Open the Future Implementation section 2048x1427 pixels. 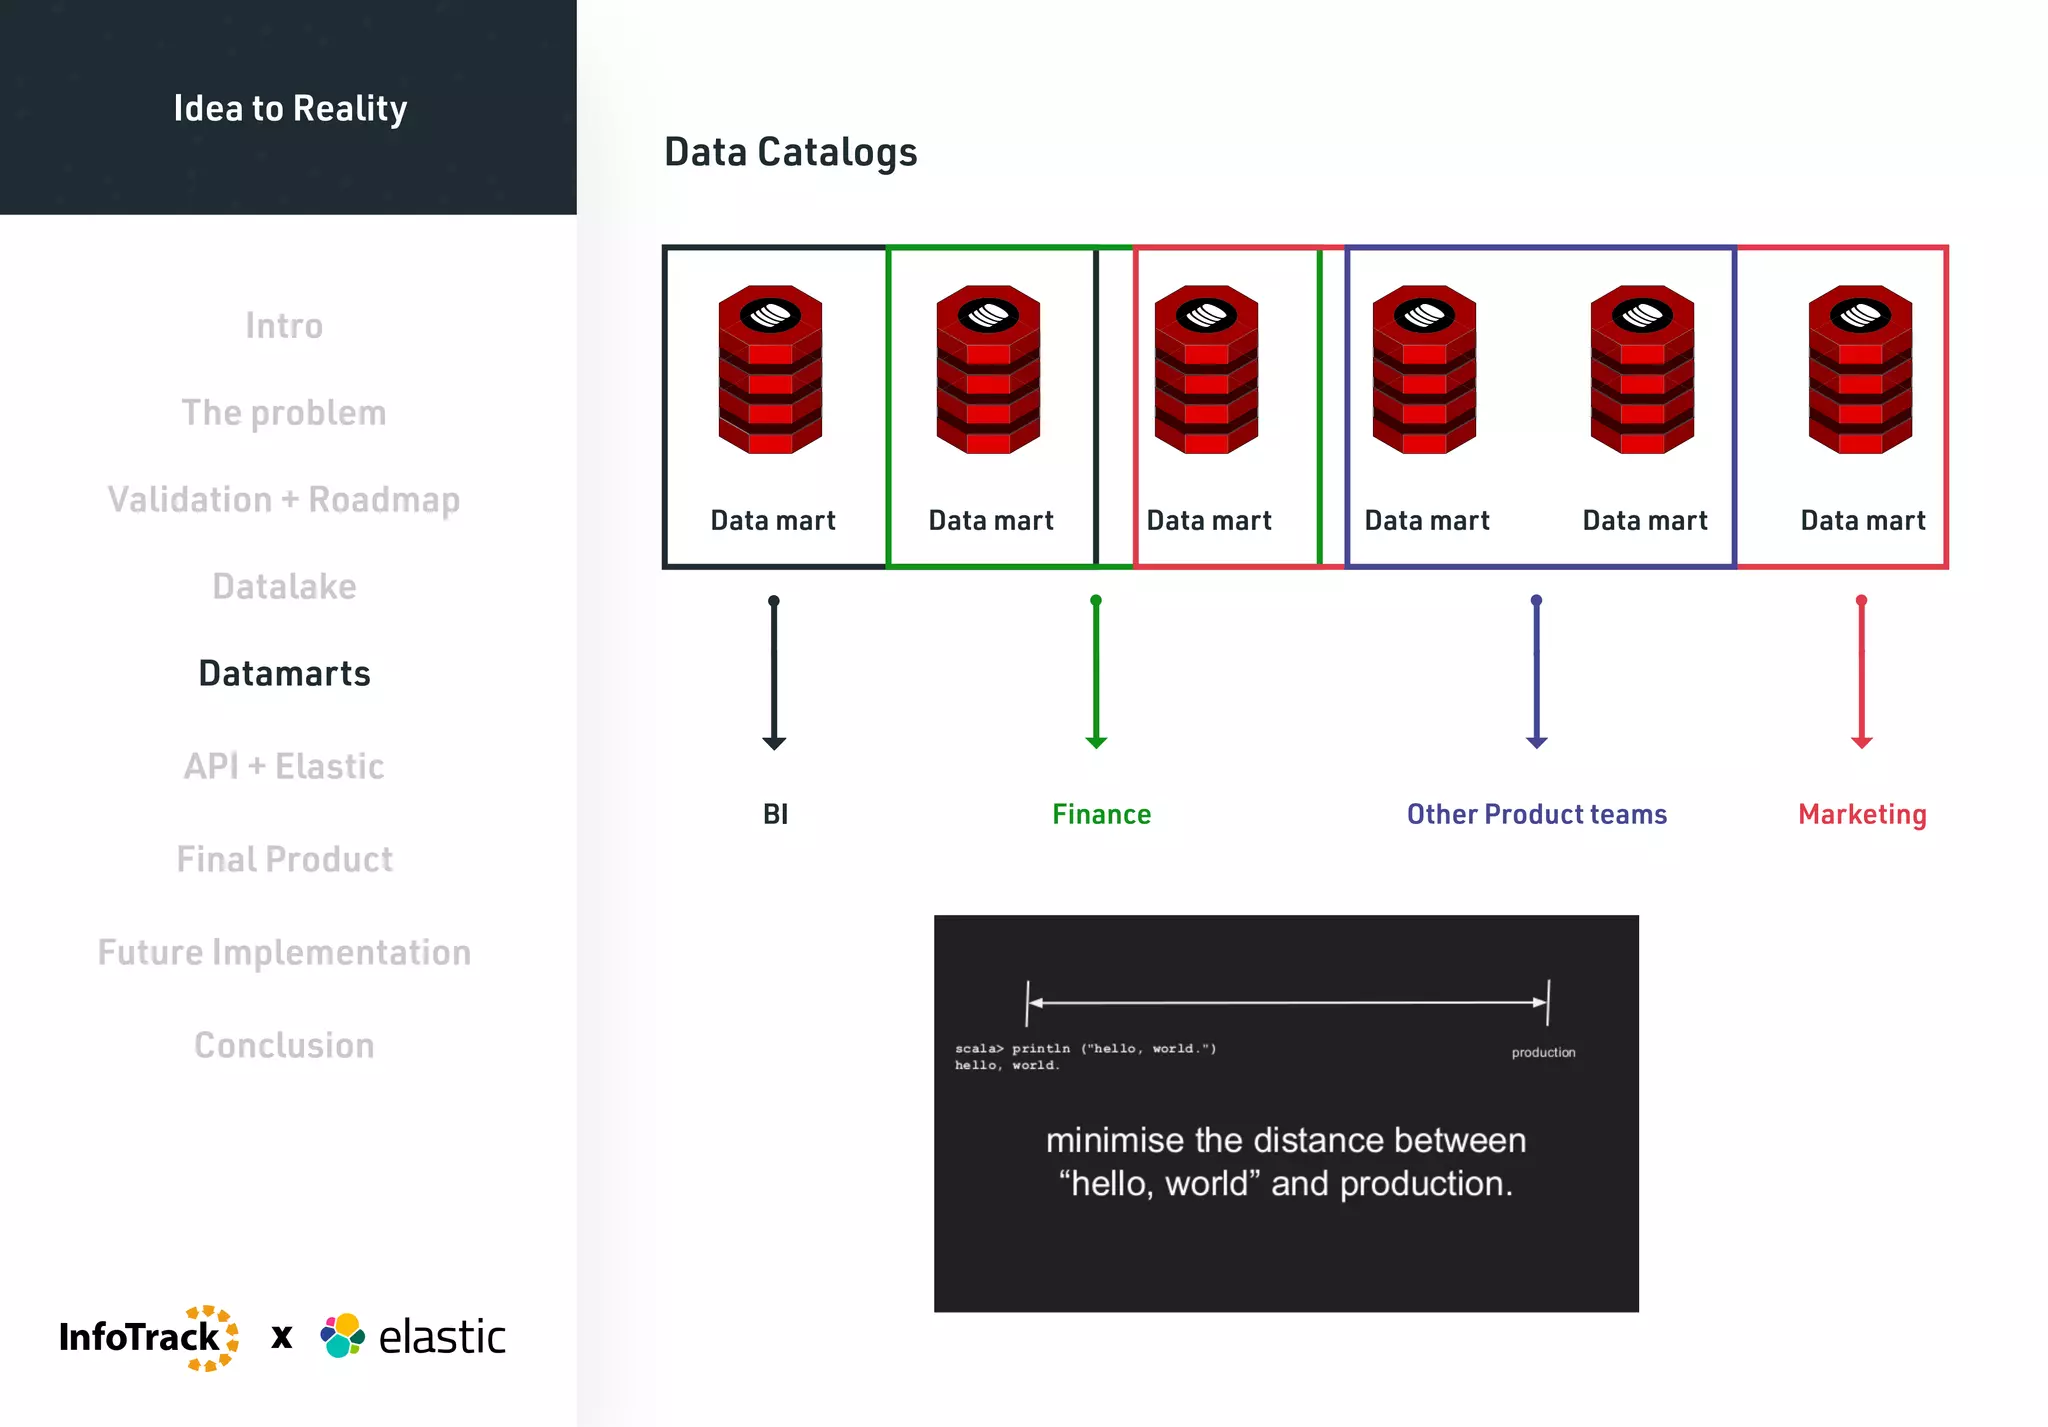[284, 953]
